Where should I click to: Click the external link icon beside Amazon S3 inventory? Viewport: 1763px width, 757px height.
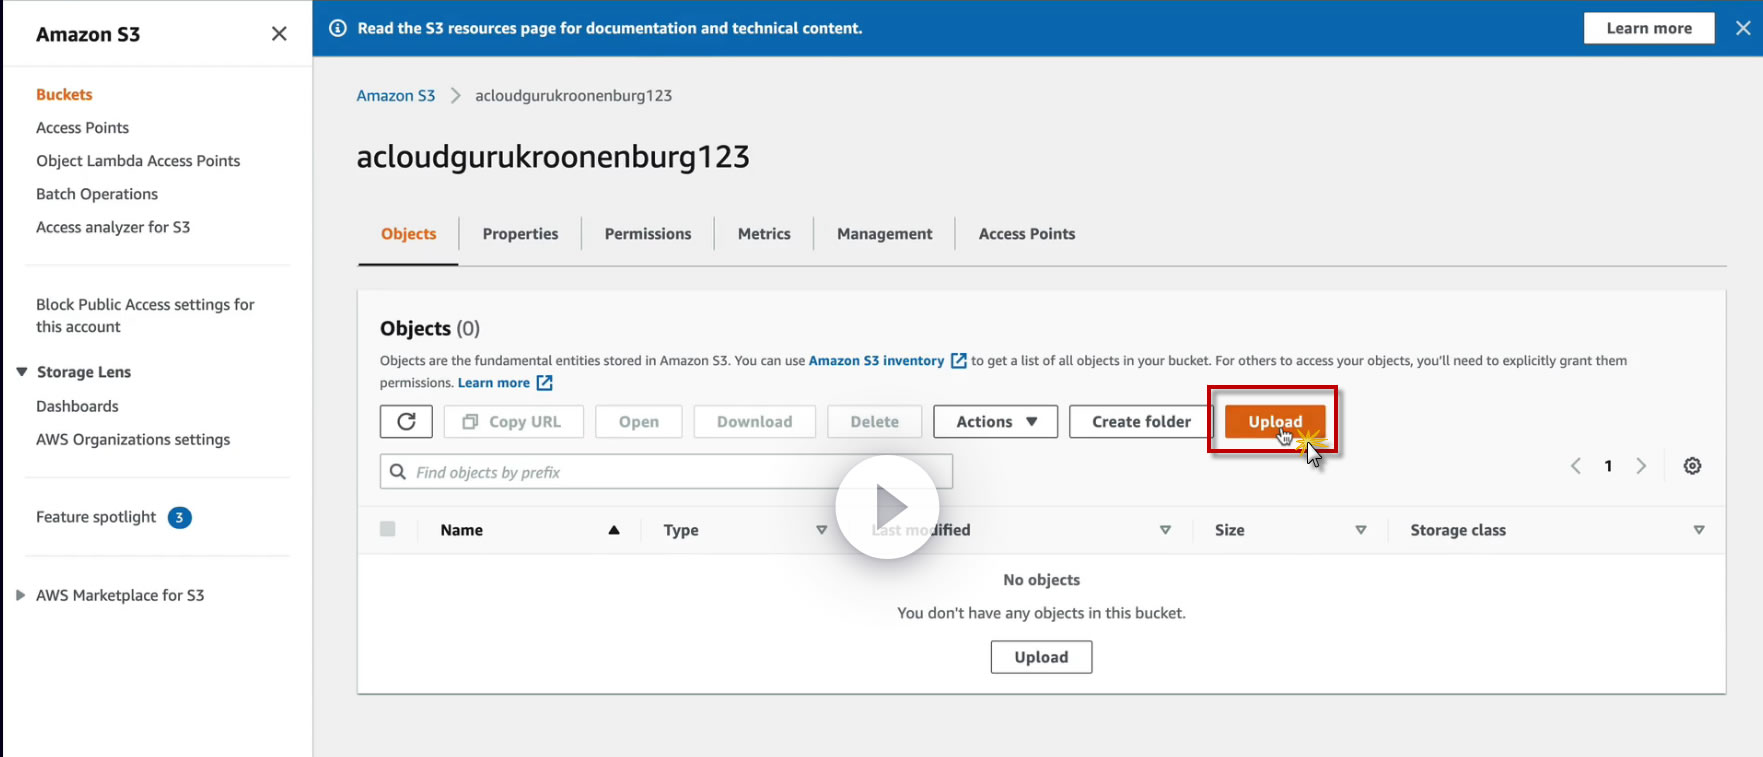click(958, 361)
